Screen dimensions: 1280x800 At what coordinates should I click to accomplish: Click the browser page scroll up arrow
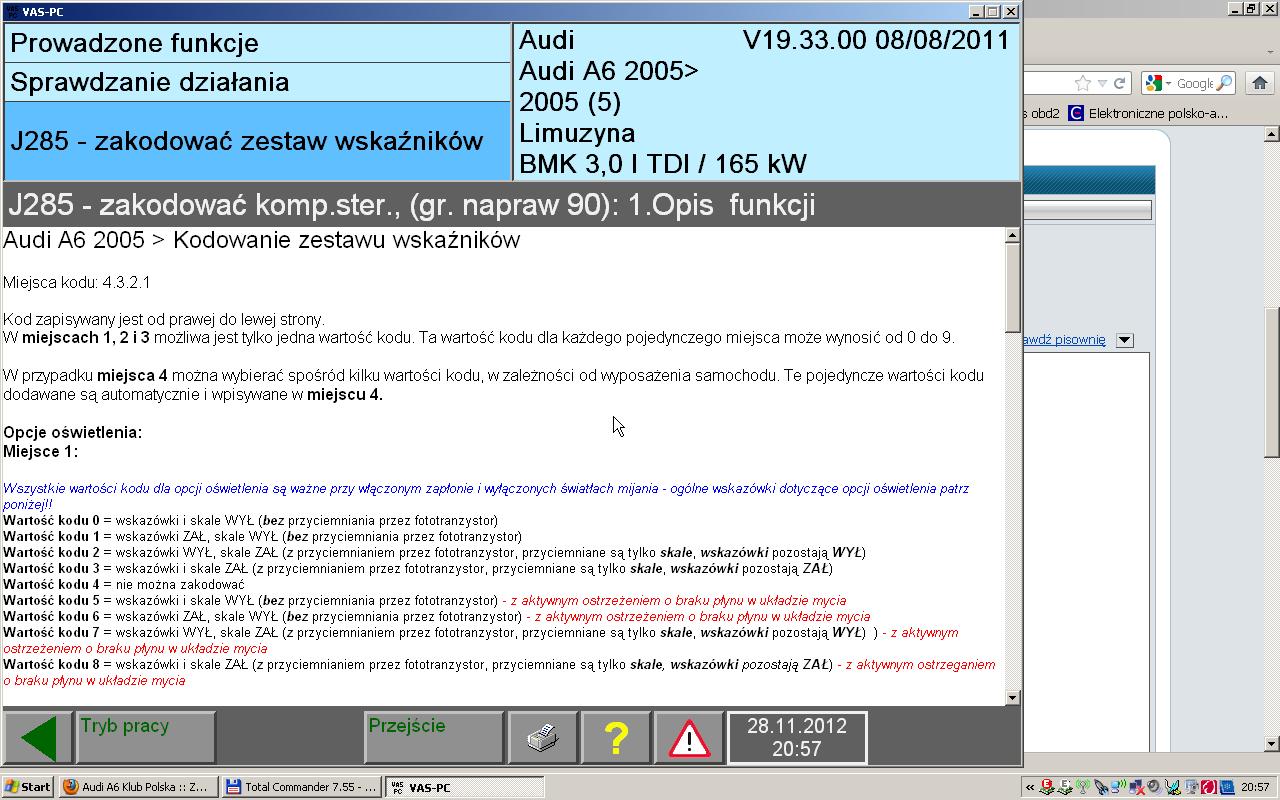[1272, 134]
